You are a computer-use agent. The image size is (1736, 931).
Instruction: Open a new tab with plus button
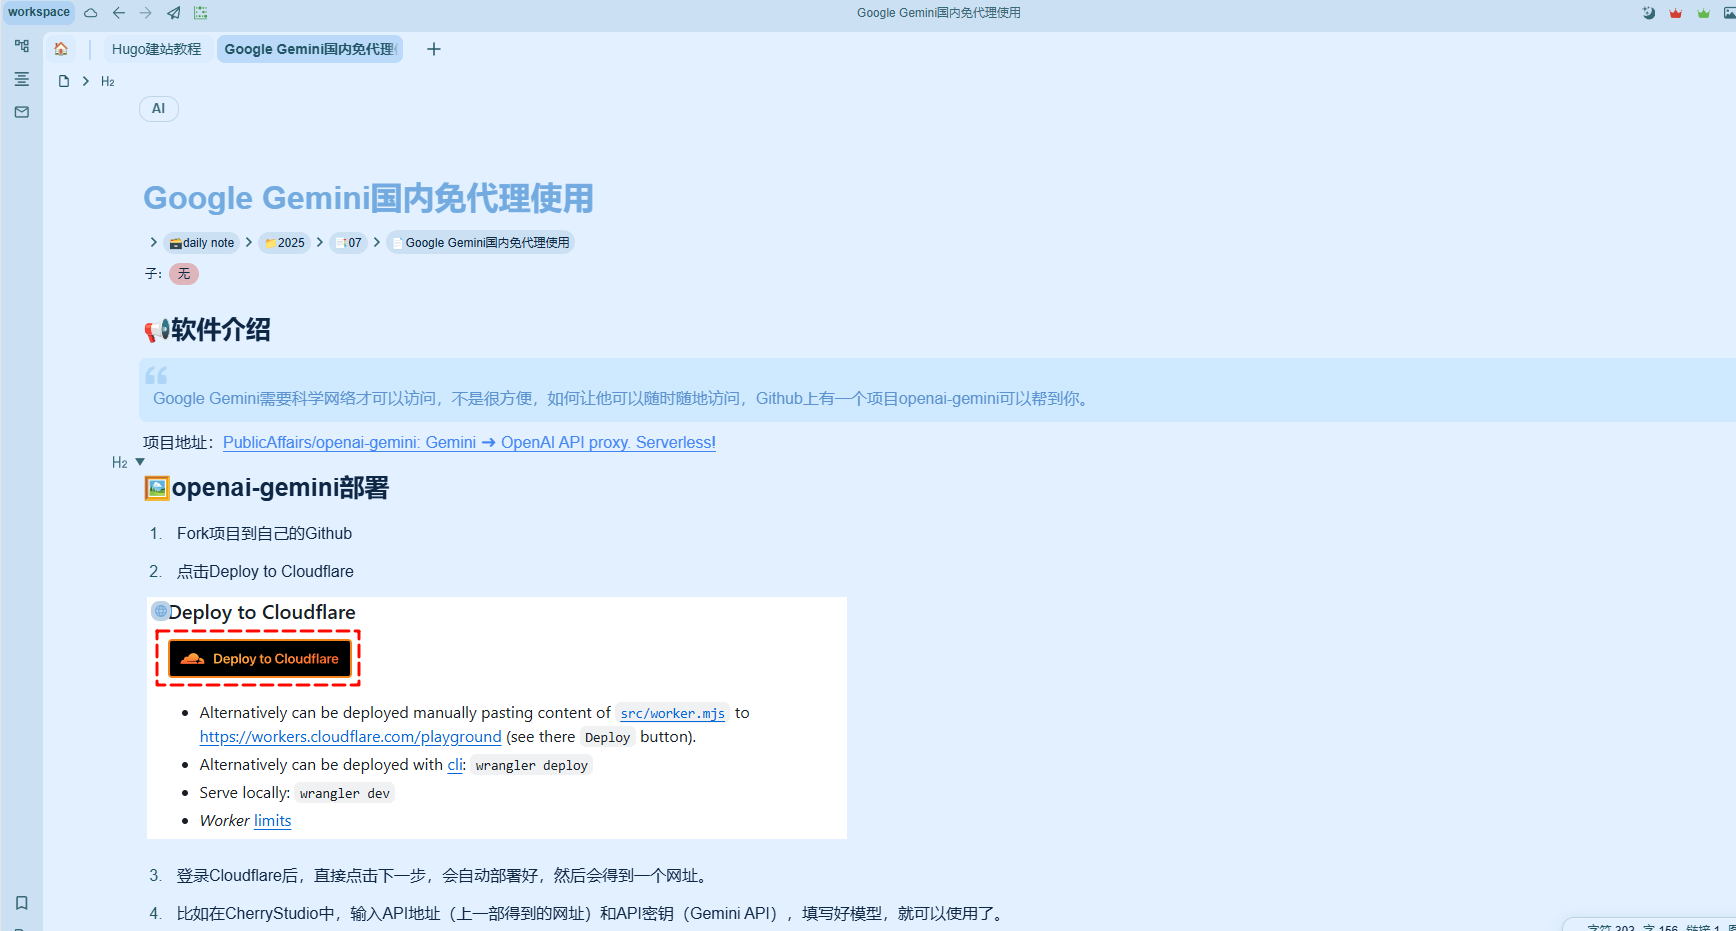click(x=434, y=49)
